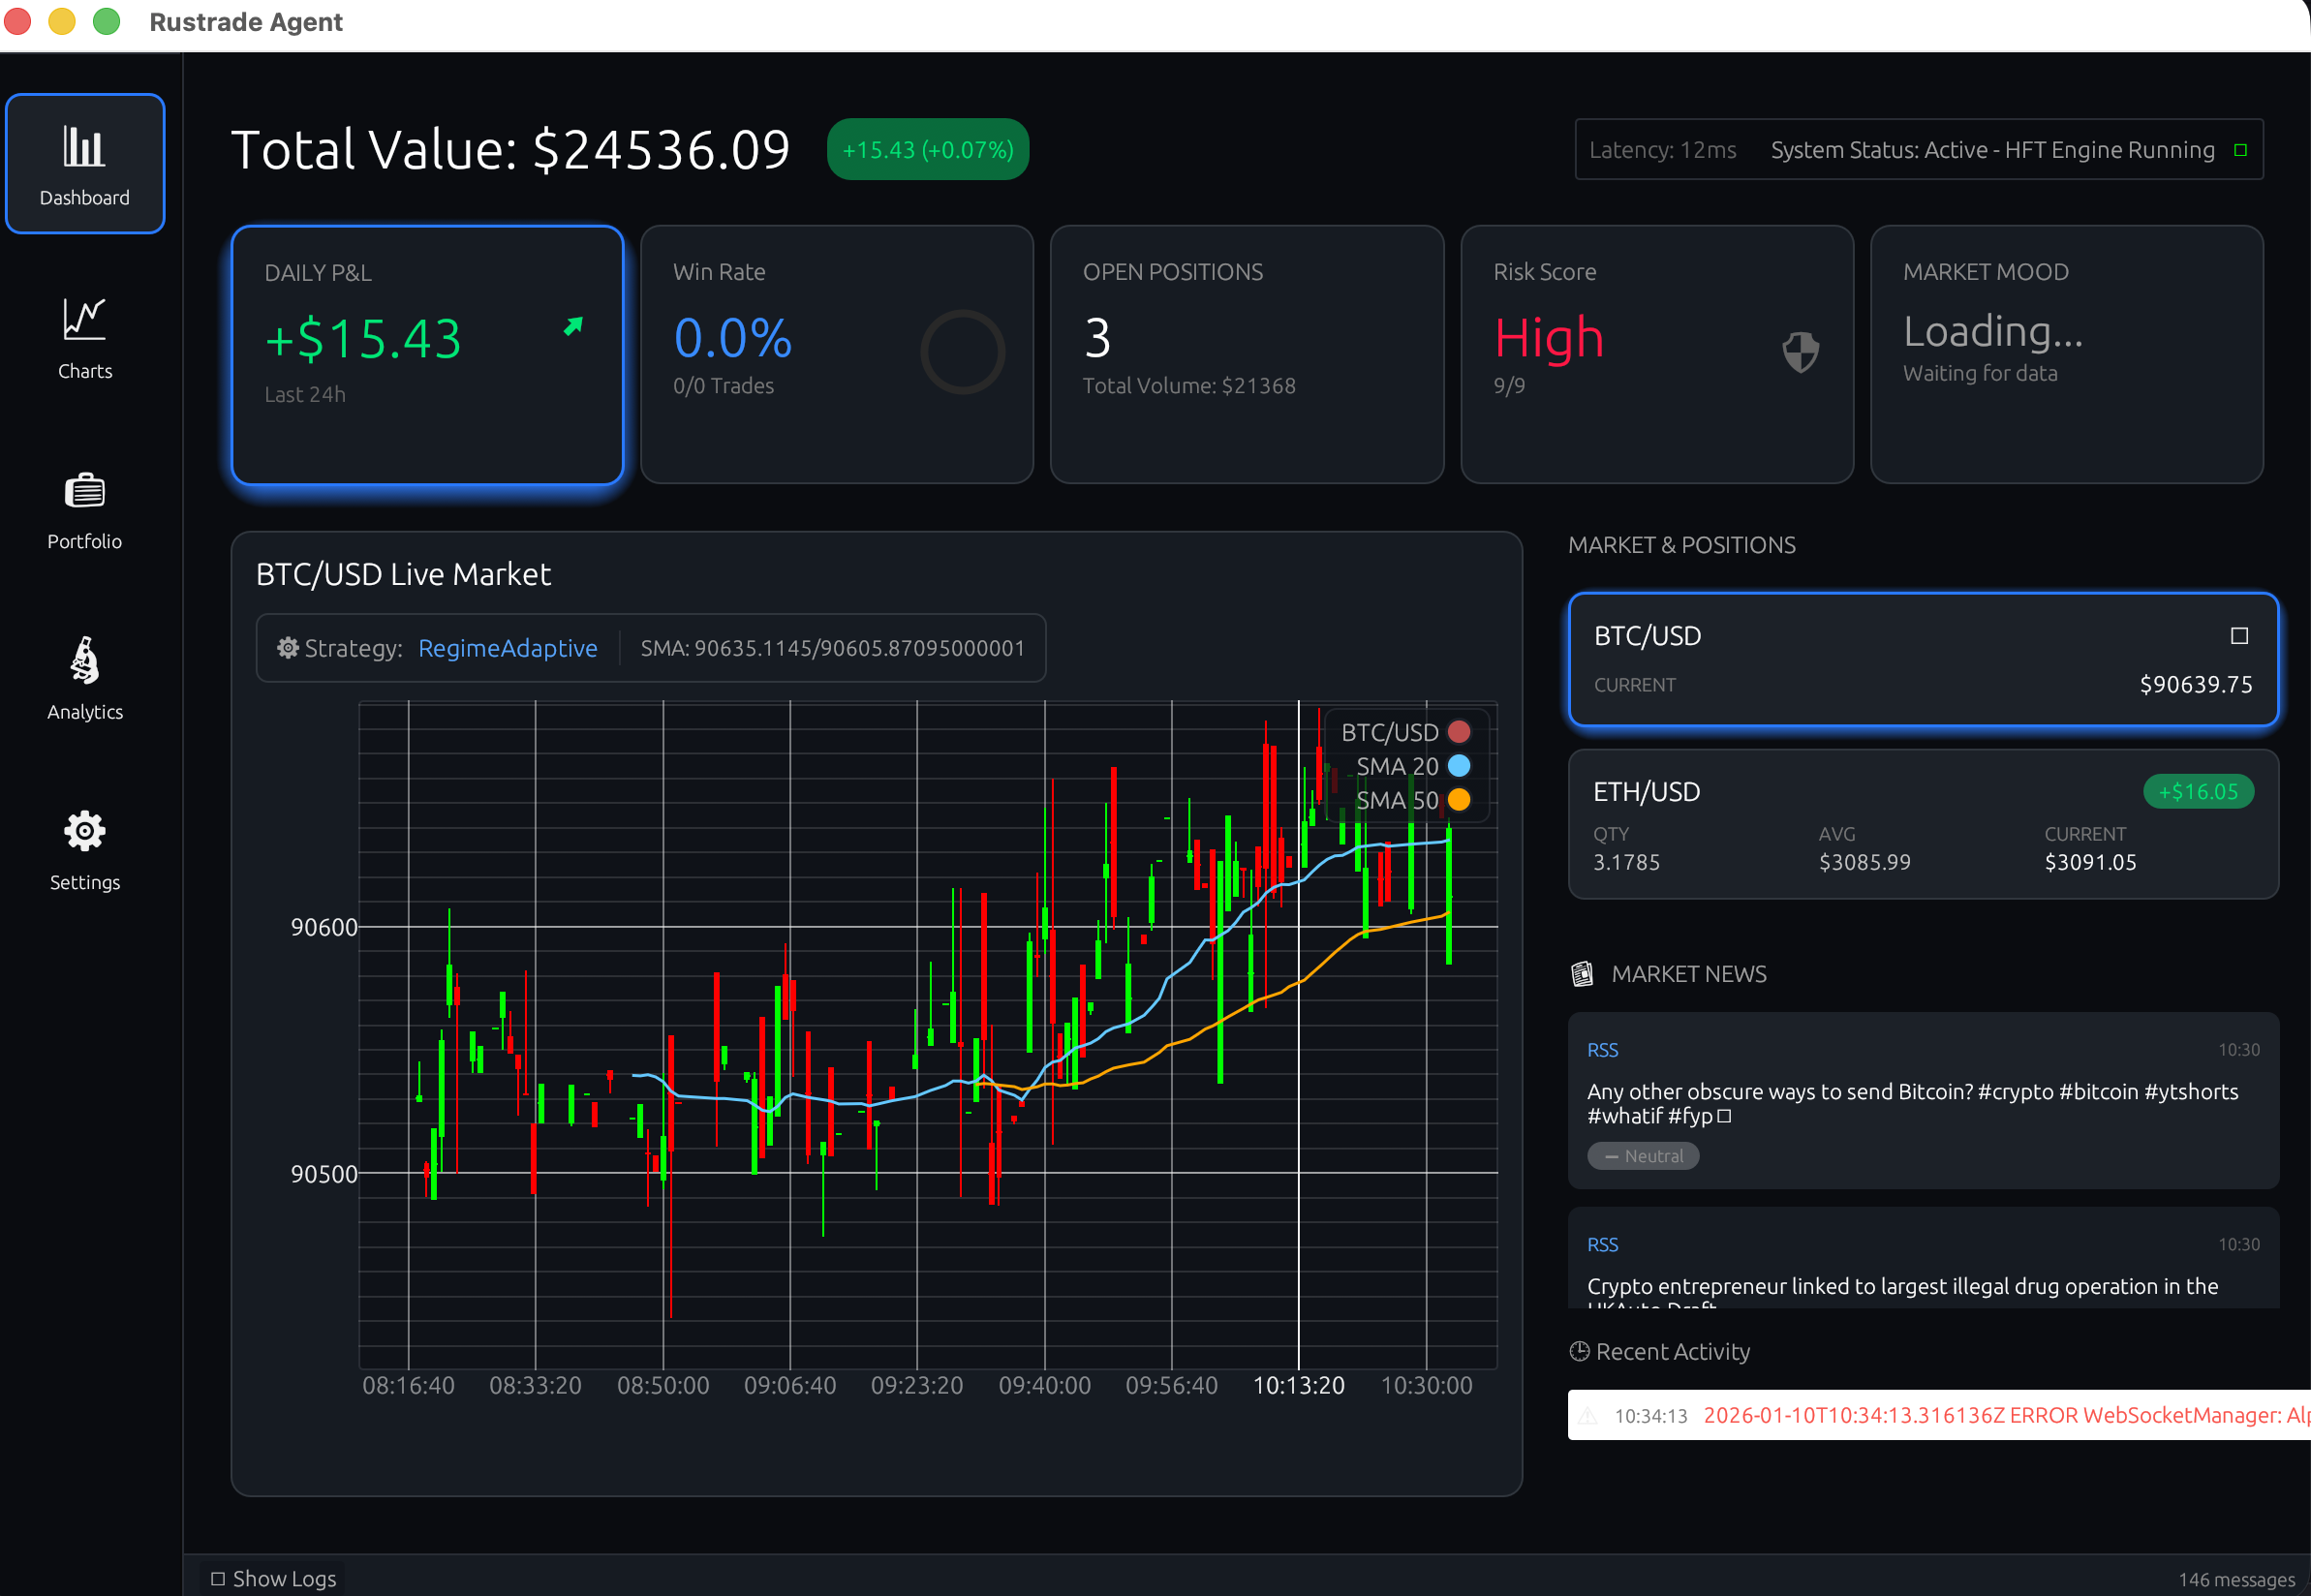Click the Analytics microscope icon
The width and height of the screenshot is (2311, 1596).
84,660
